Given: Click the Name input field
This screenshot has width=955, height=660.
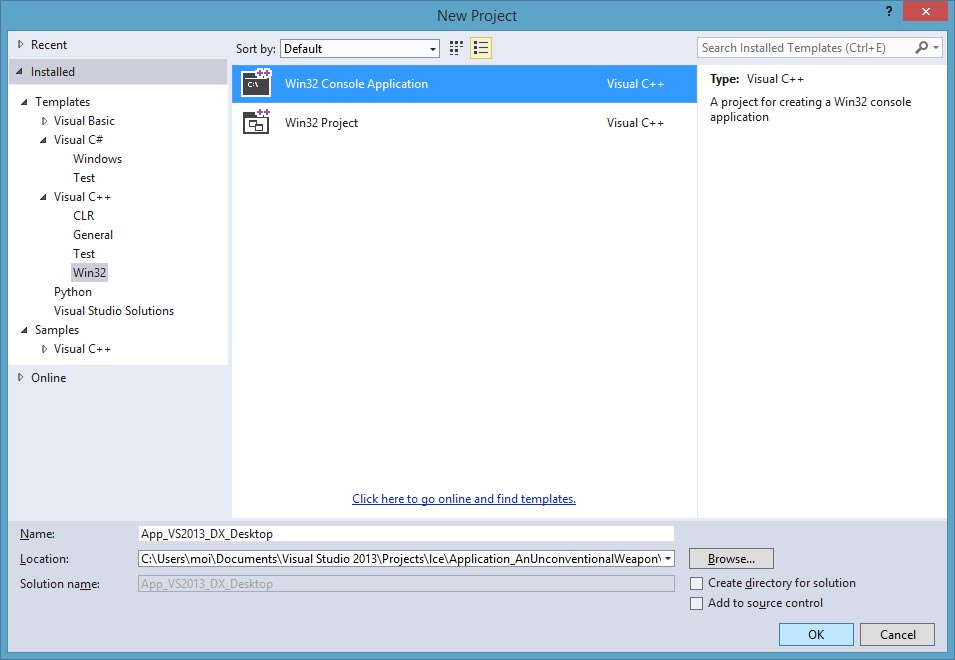Looking at the screenshot, I should click(406, 533).
